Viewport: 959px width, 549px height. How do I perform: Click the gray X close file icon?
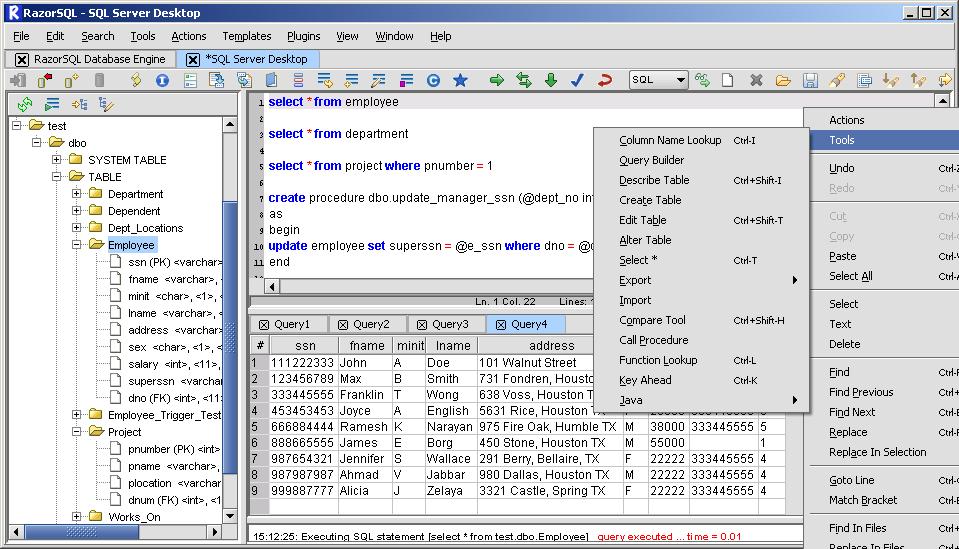(x=757, y=80)
